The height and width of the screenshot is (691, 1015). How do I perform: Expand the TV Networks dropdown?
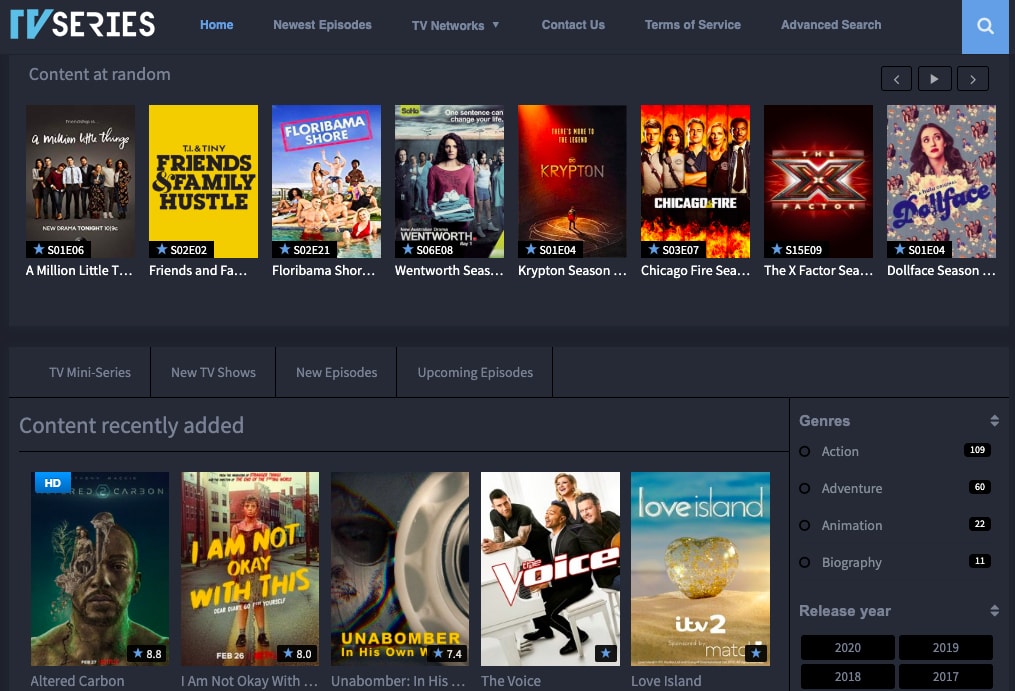click(x=456, y=25)
